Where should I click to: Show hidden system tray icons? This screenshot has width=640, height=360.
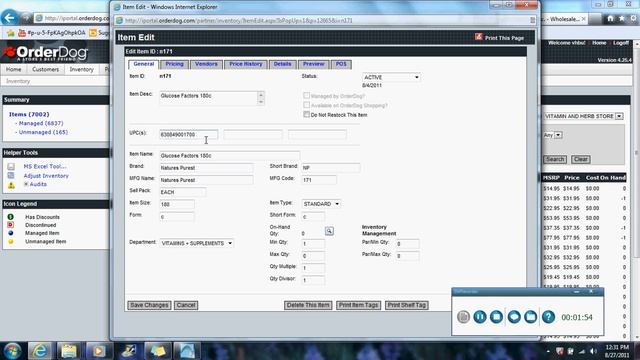pos(548,351)
